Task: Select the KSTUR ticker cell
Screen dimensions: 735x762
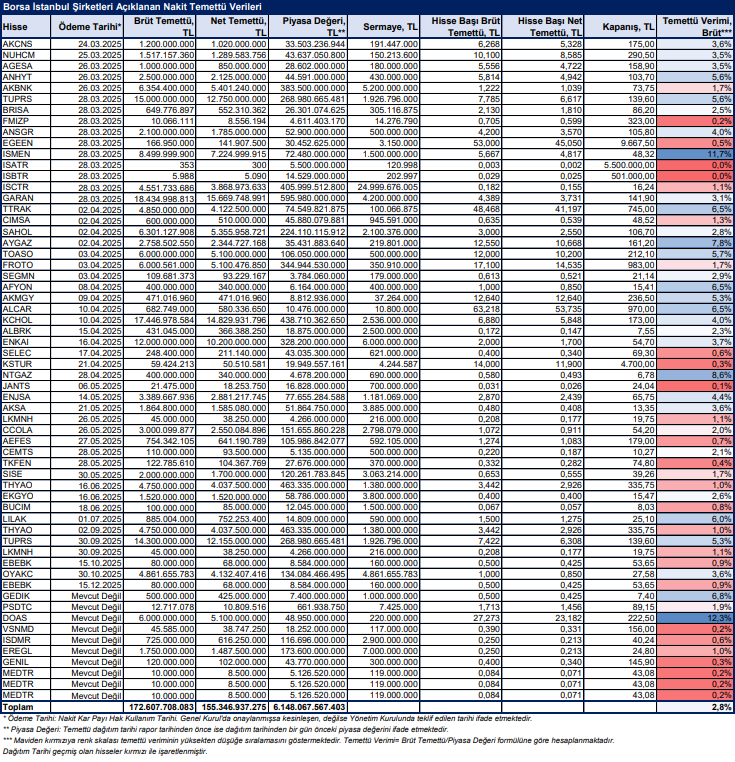Action: [x=26, y=364]
